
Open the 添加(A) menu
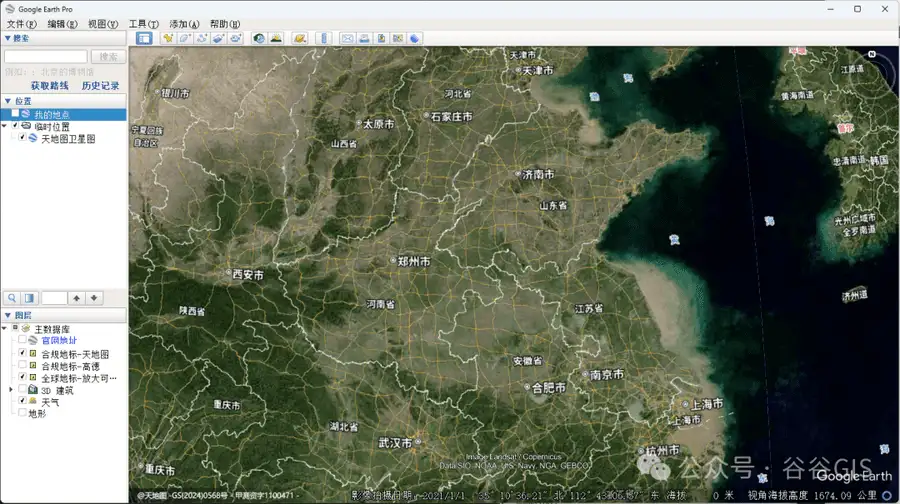[184, 24]
